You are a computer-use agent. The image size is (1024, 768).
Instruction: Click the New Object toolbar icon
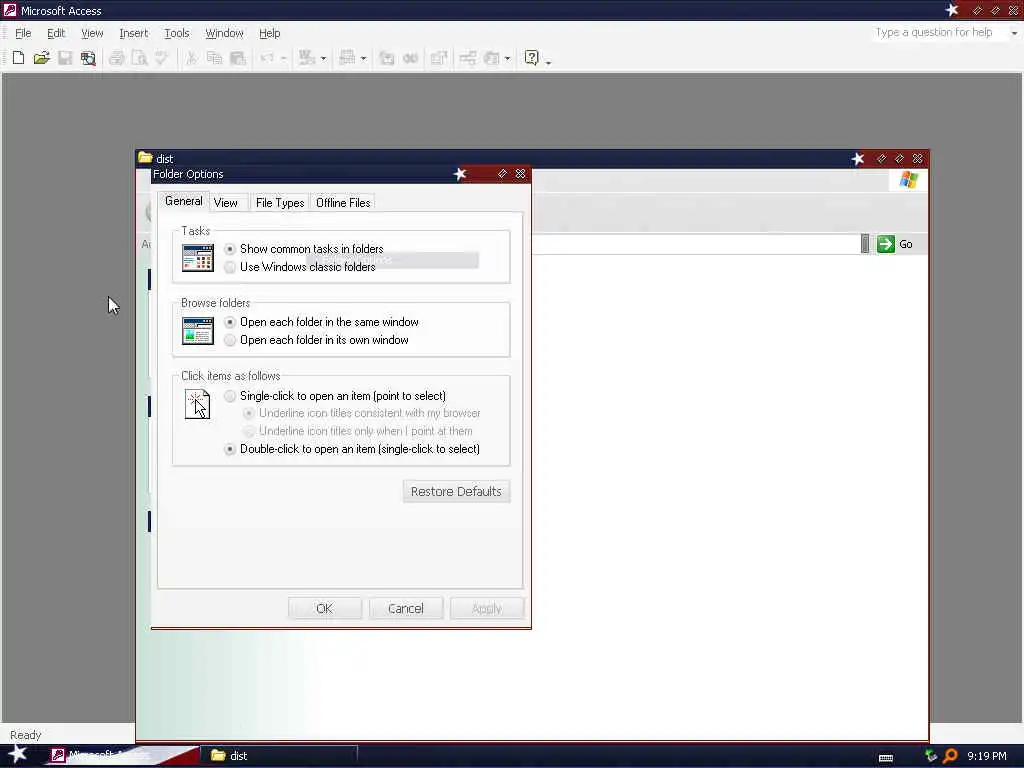click(491, 58)
